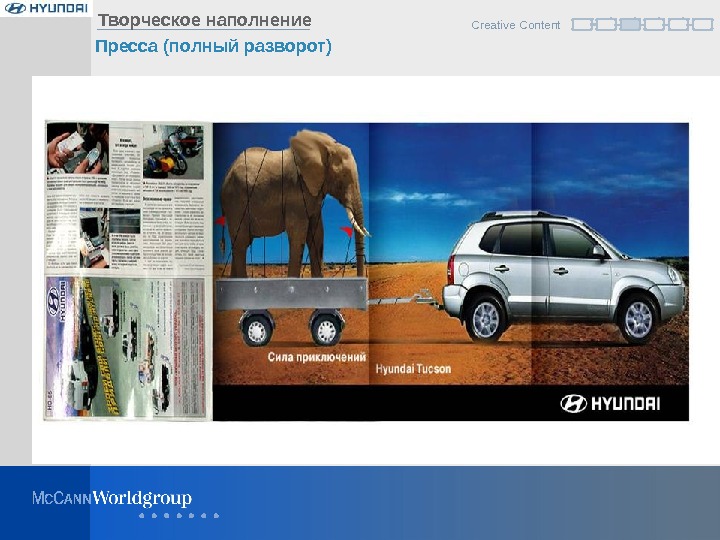
Task: Open the newspaper article page image
Action: 125,196
